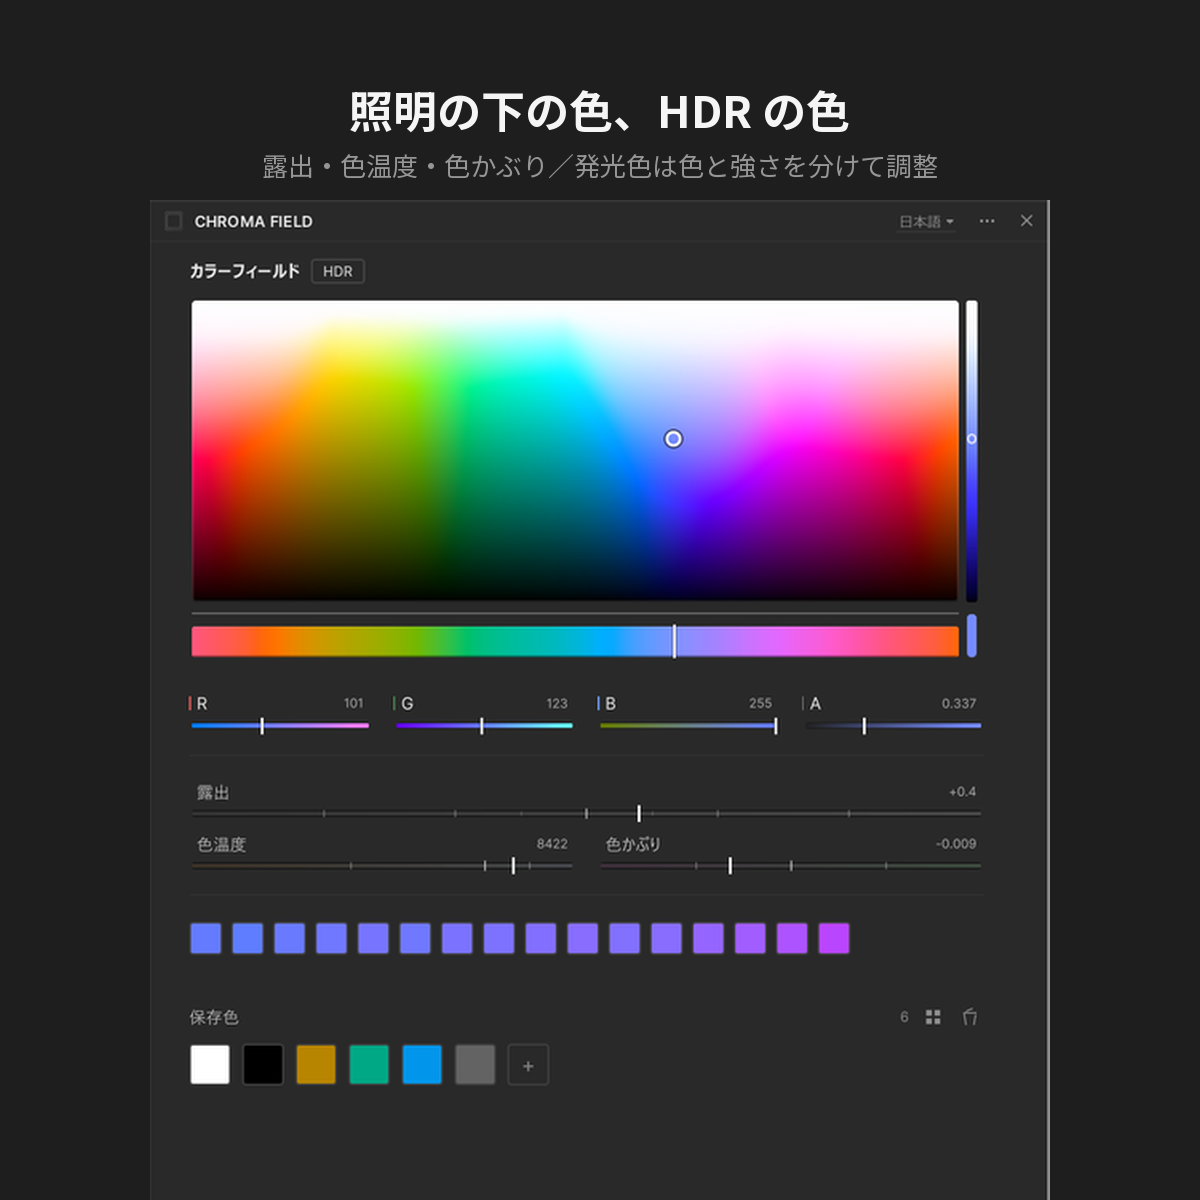Select the gold saved color

[x=316, y=1065]
